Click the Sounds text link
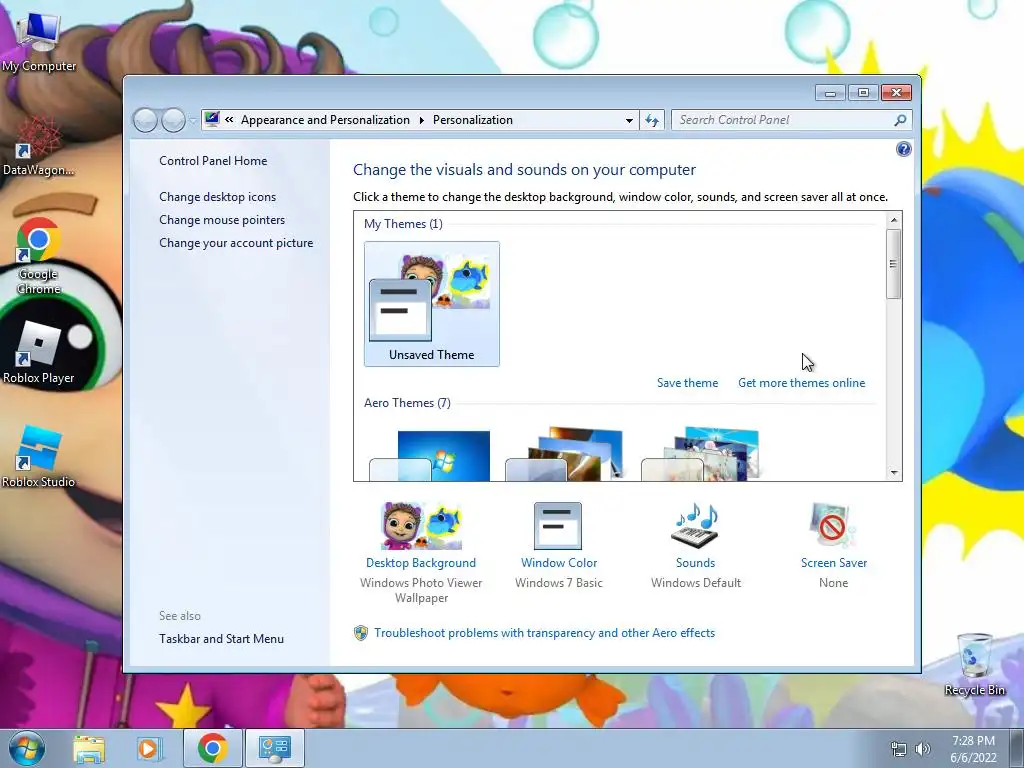1024x768 pixels. [696, 563]
